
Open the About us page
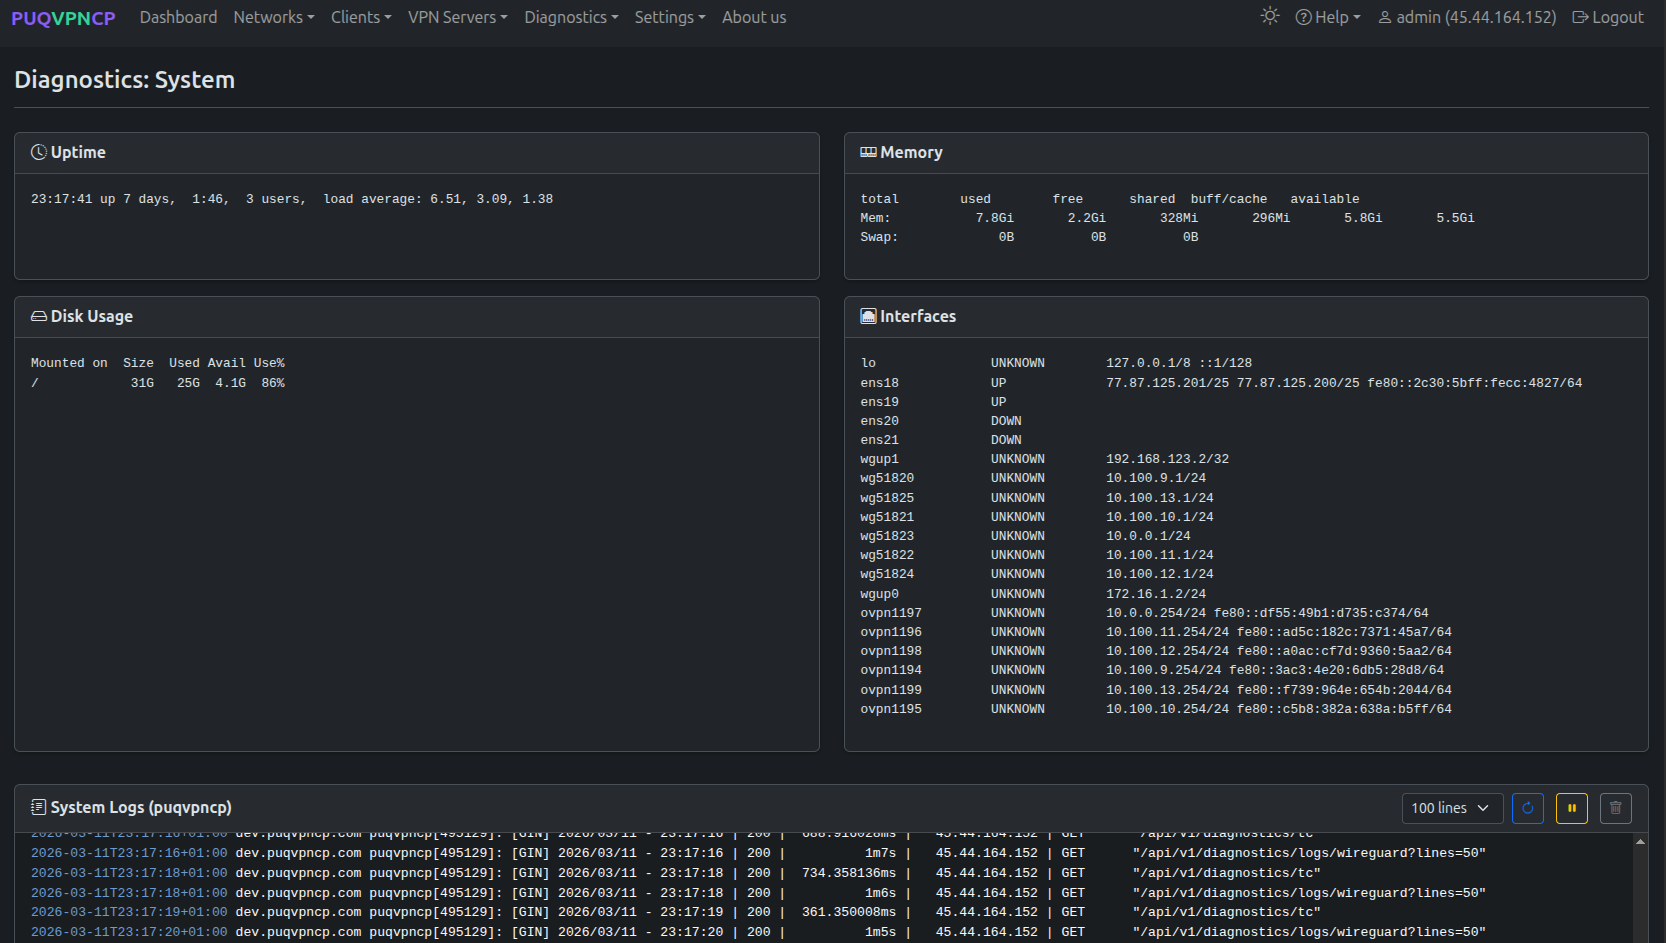(x=754, y=17)
